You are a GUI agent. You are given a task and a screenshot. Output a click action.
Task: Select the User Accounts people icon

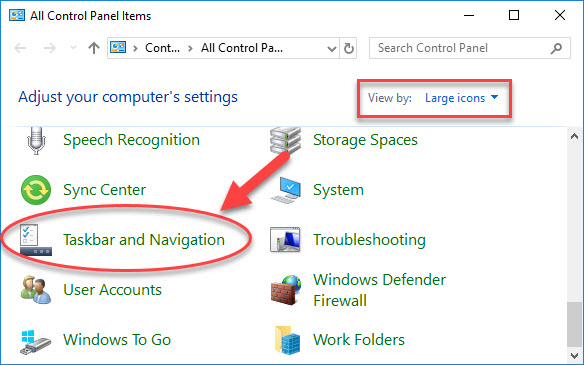coord(36,289)
